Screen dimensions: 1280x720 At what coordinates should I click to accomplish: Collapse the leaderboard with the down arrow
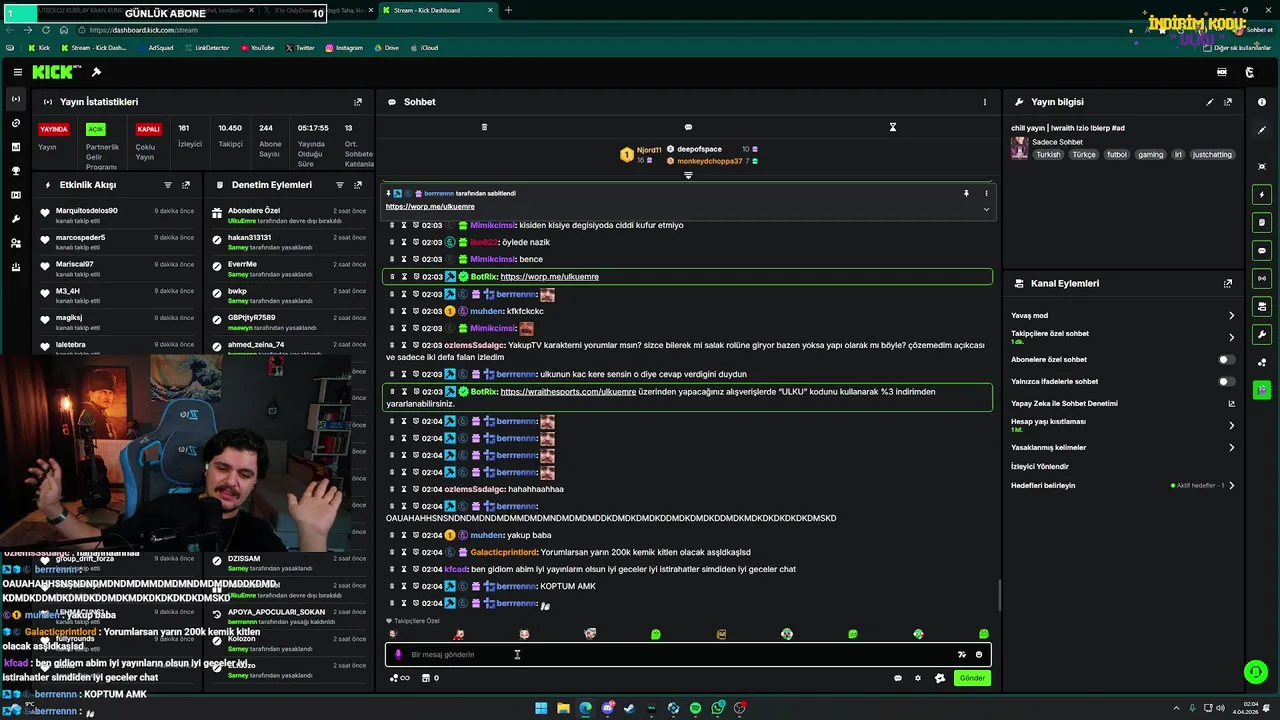688,176
